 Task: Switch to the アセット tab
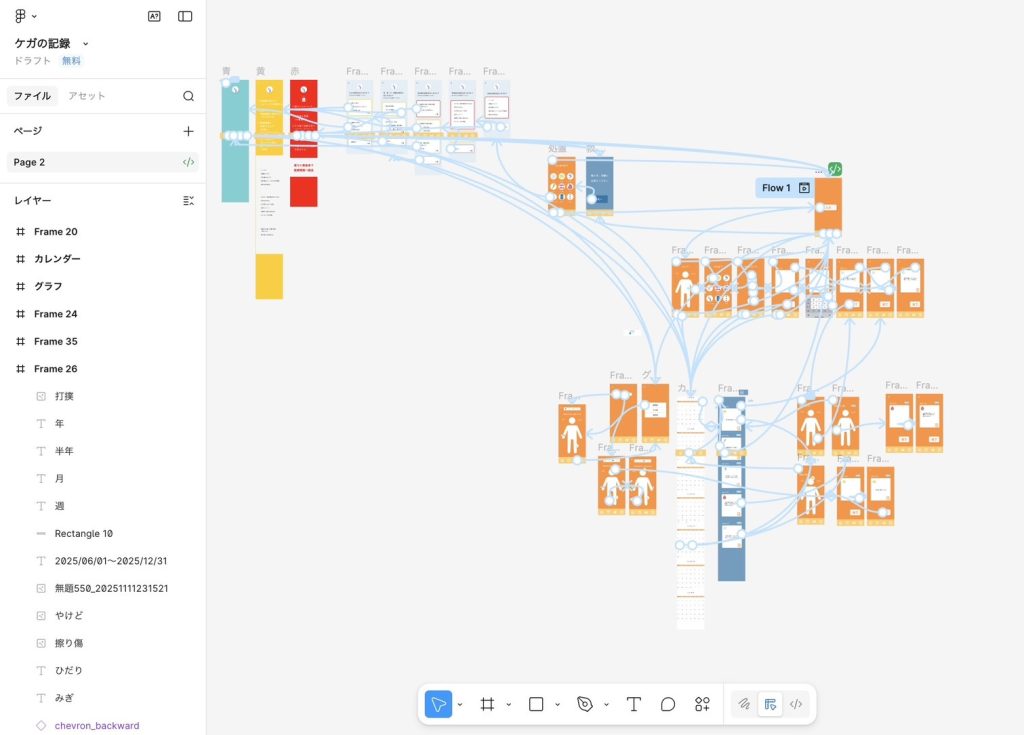pos(86,96)
